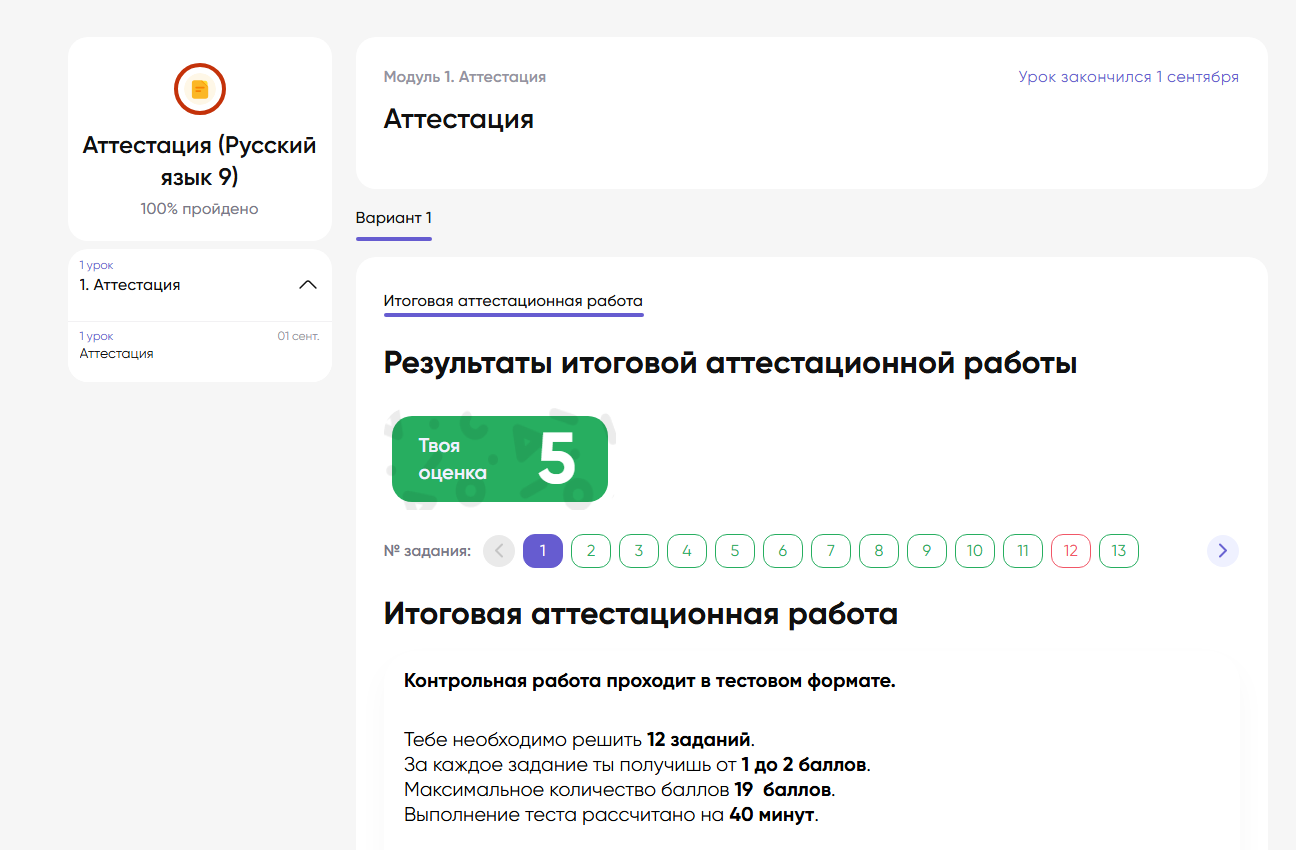Viewport: 1296px width, 850px height.
Task: Click the course document icon in sidebar
Action: (200, 90)
